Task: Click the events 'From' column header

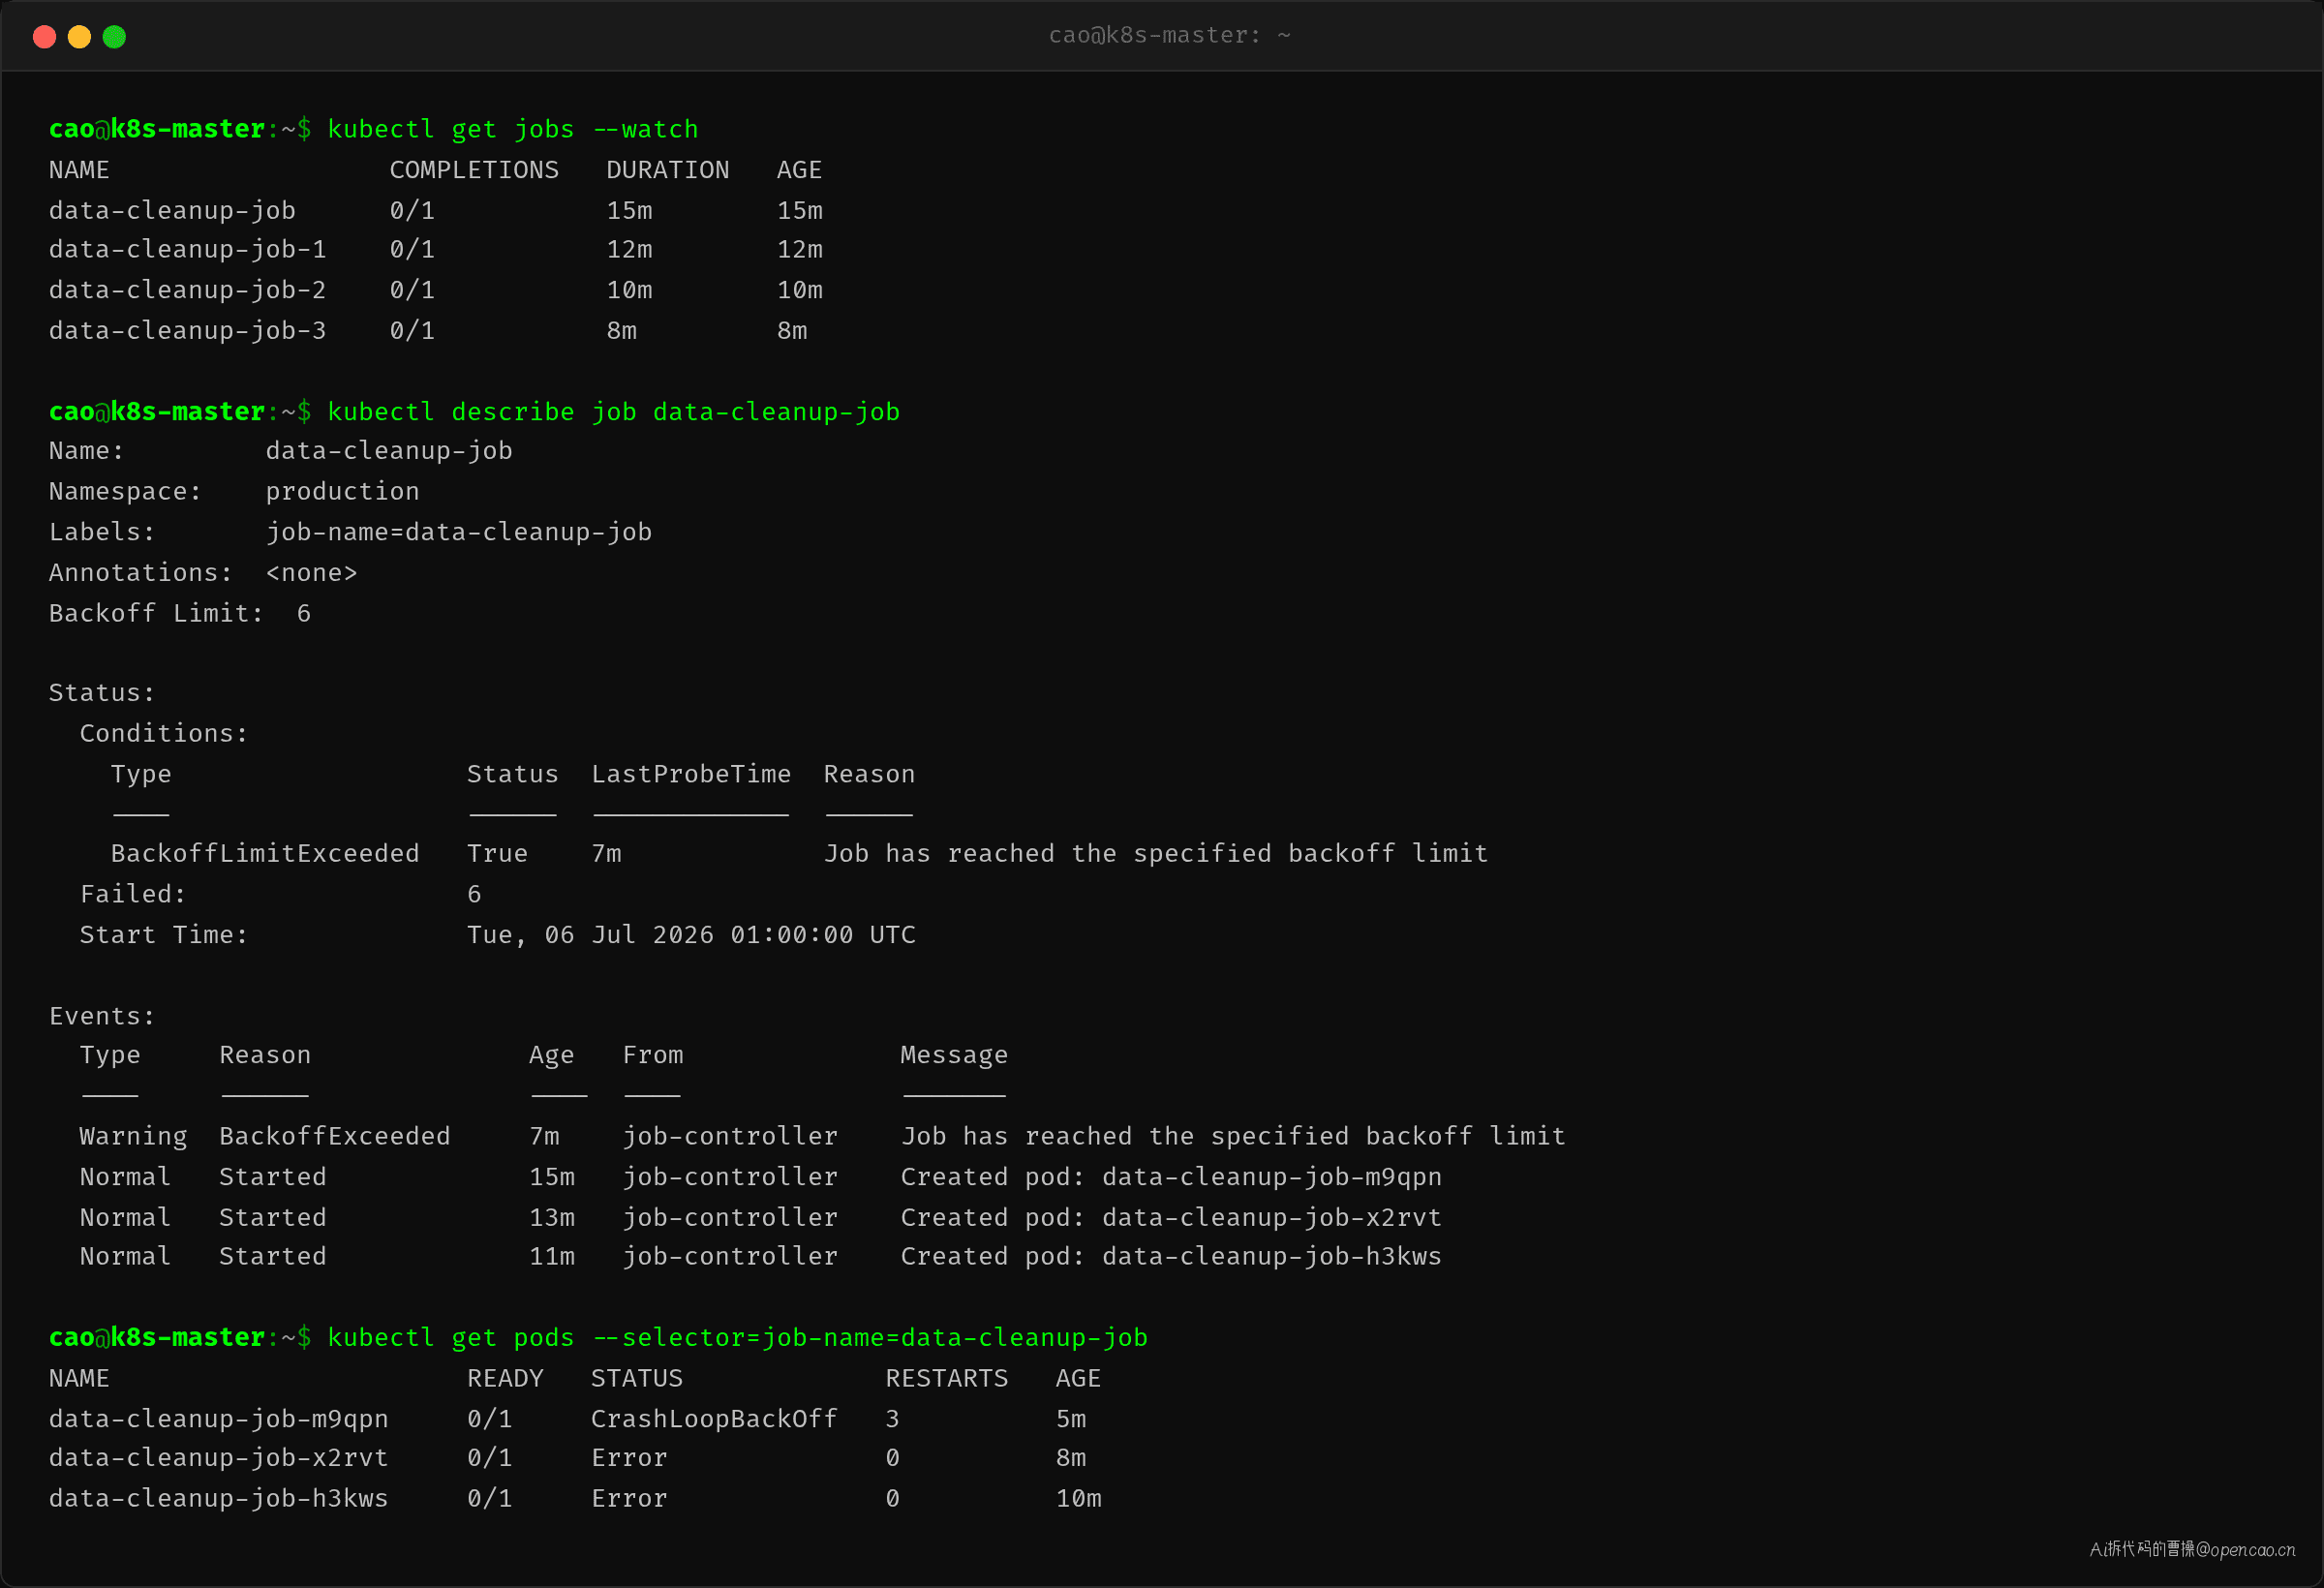Action: point(653,1055)
